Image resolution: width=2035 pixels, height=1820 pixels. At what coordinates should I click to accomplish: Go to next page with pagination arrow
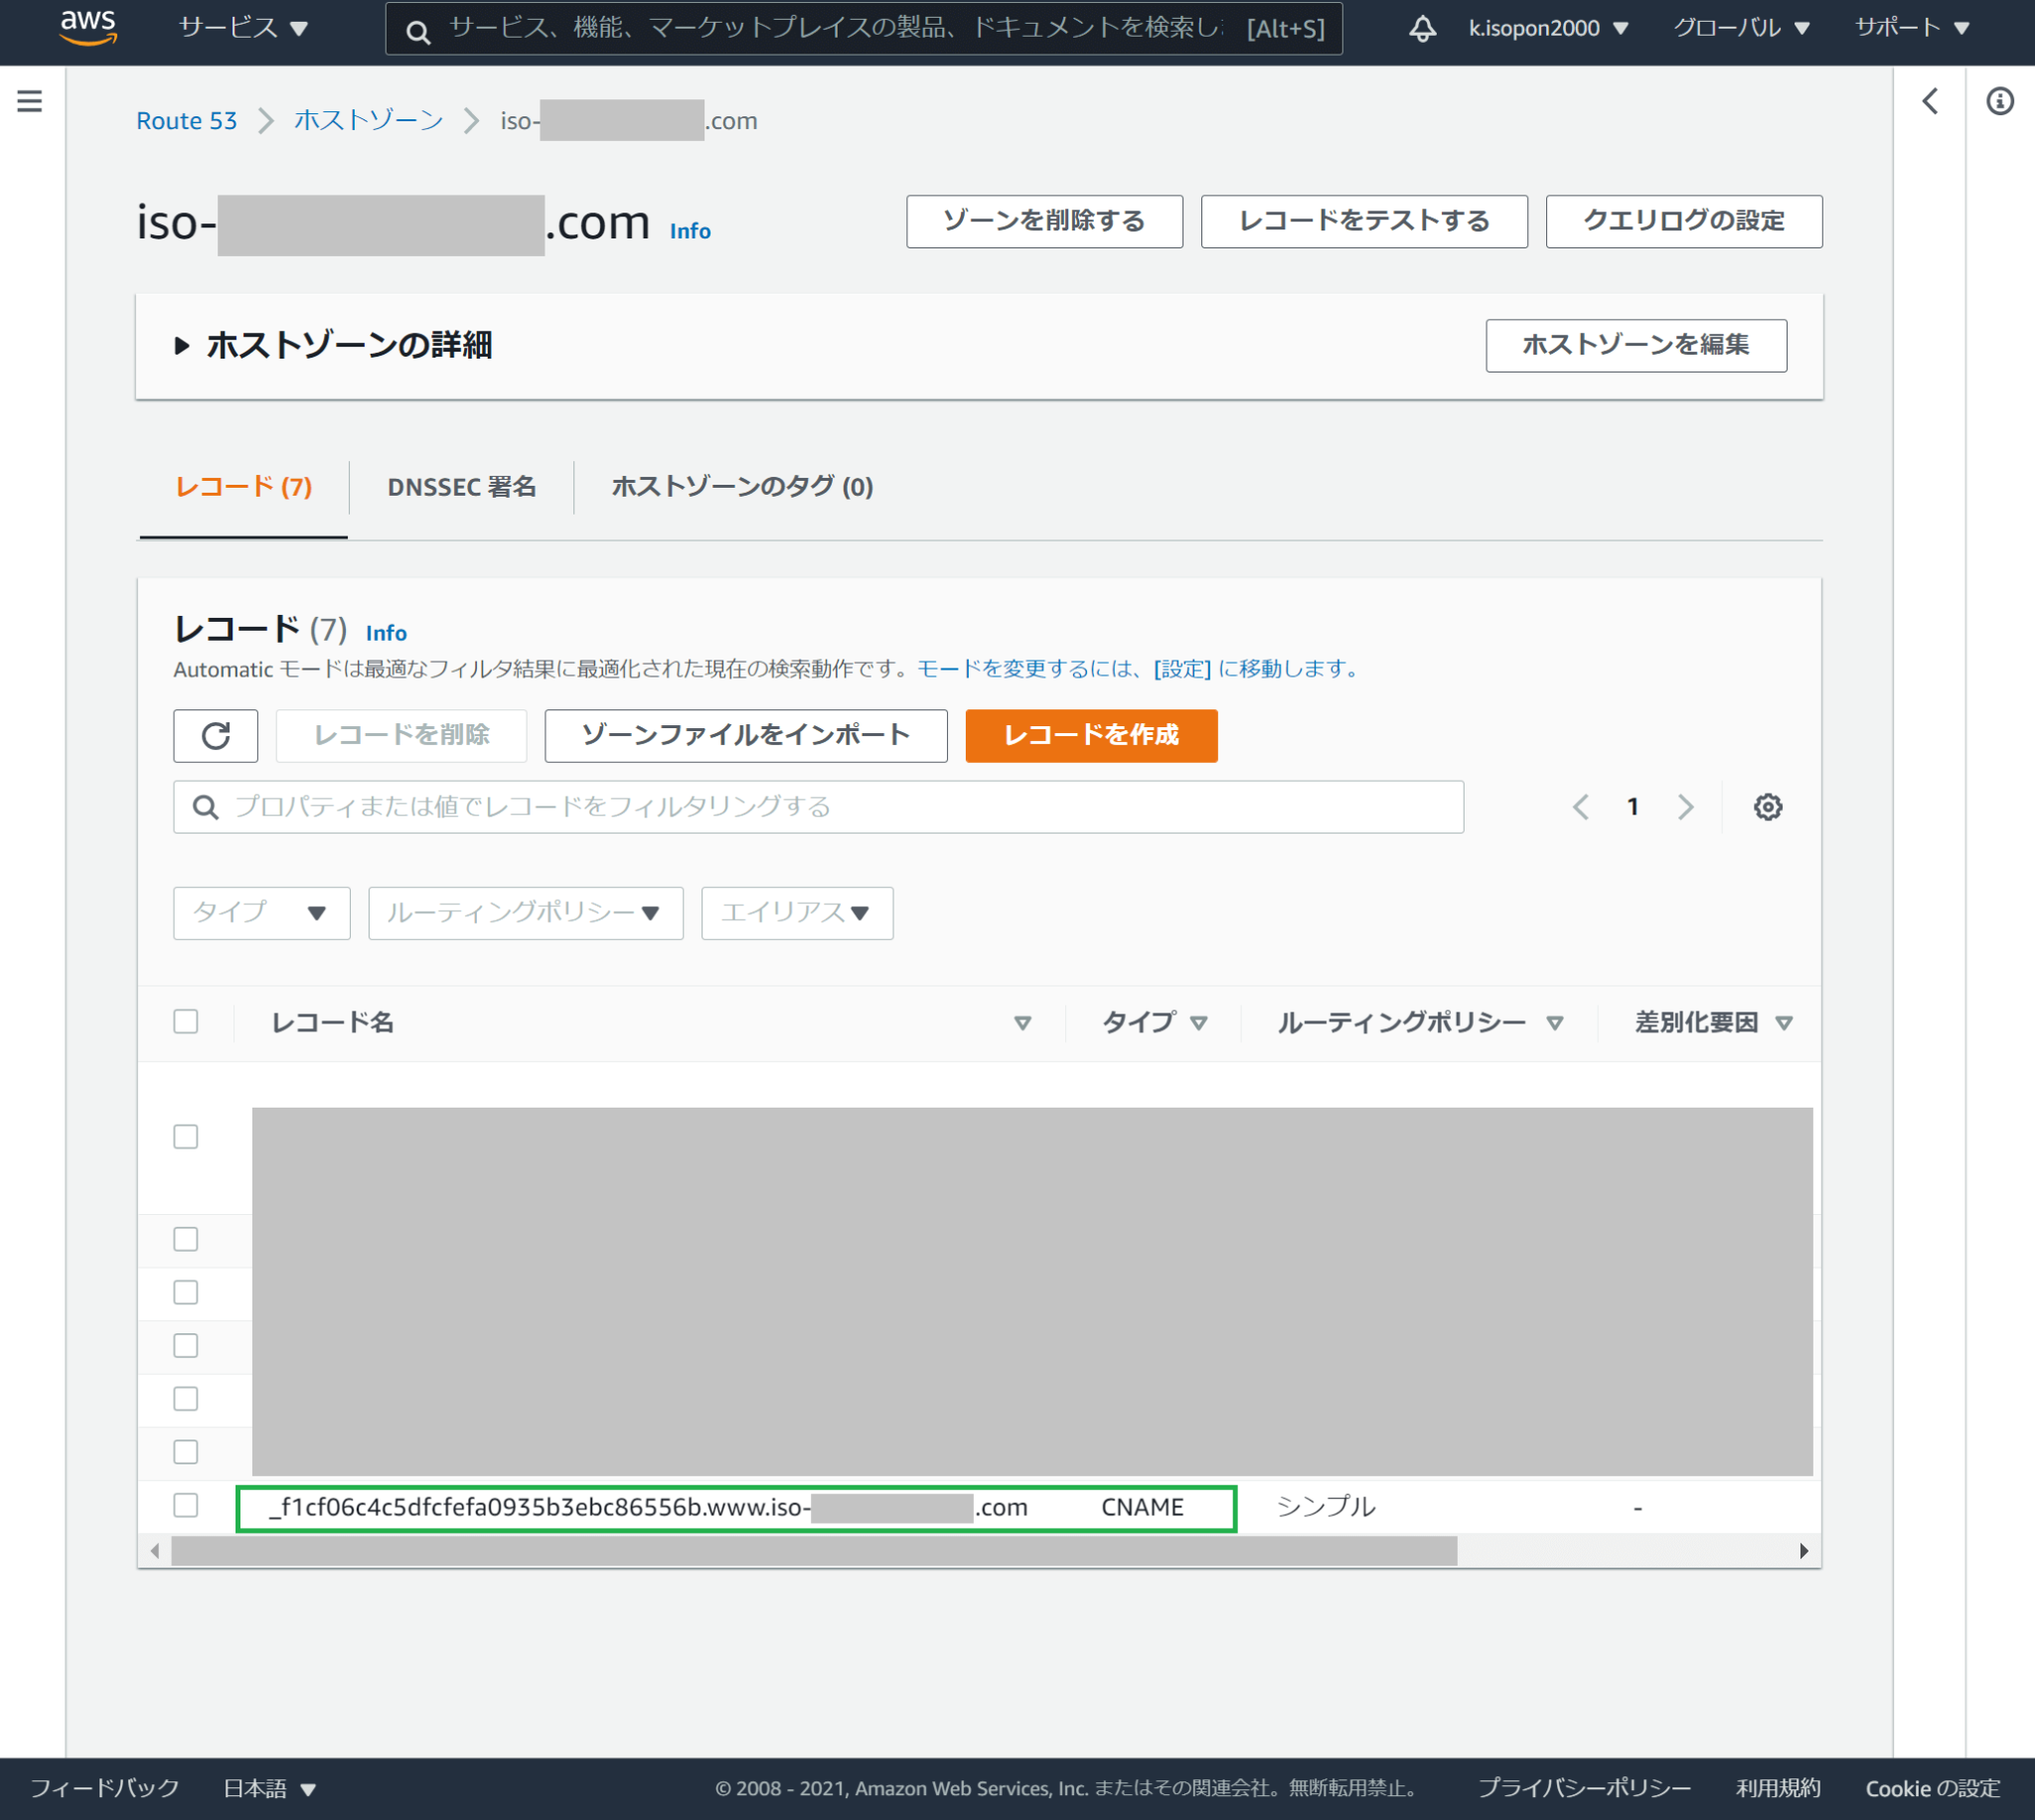pos(1687,807)
